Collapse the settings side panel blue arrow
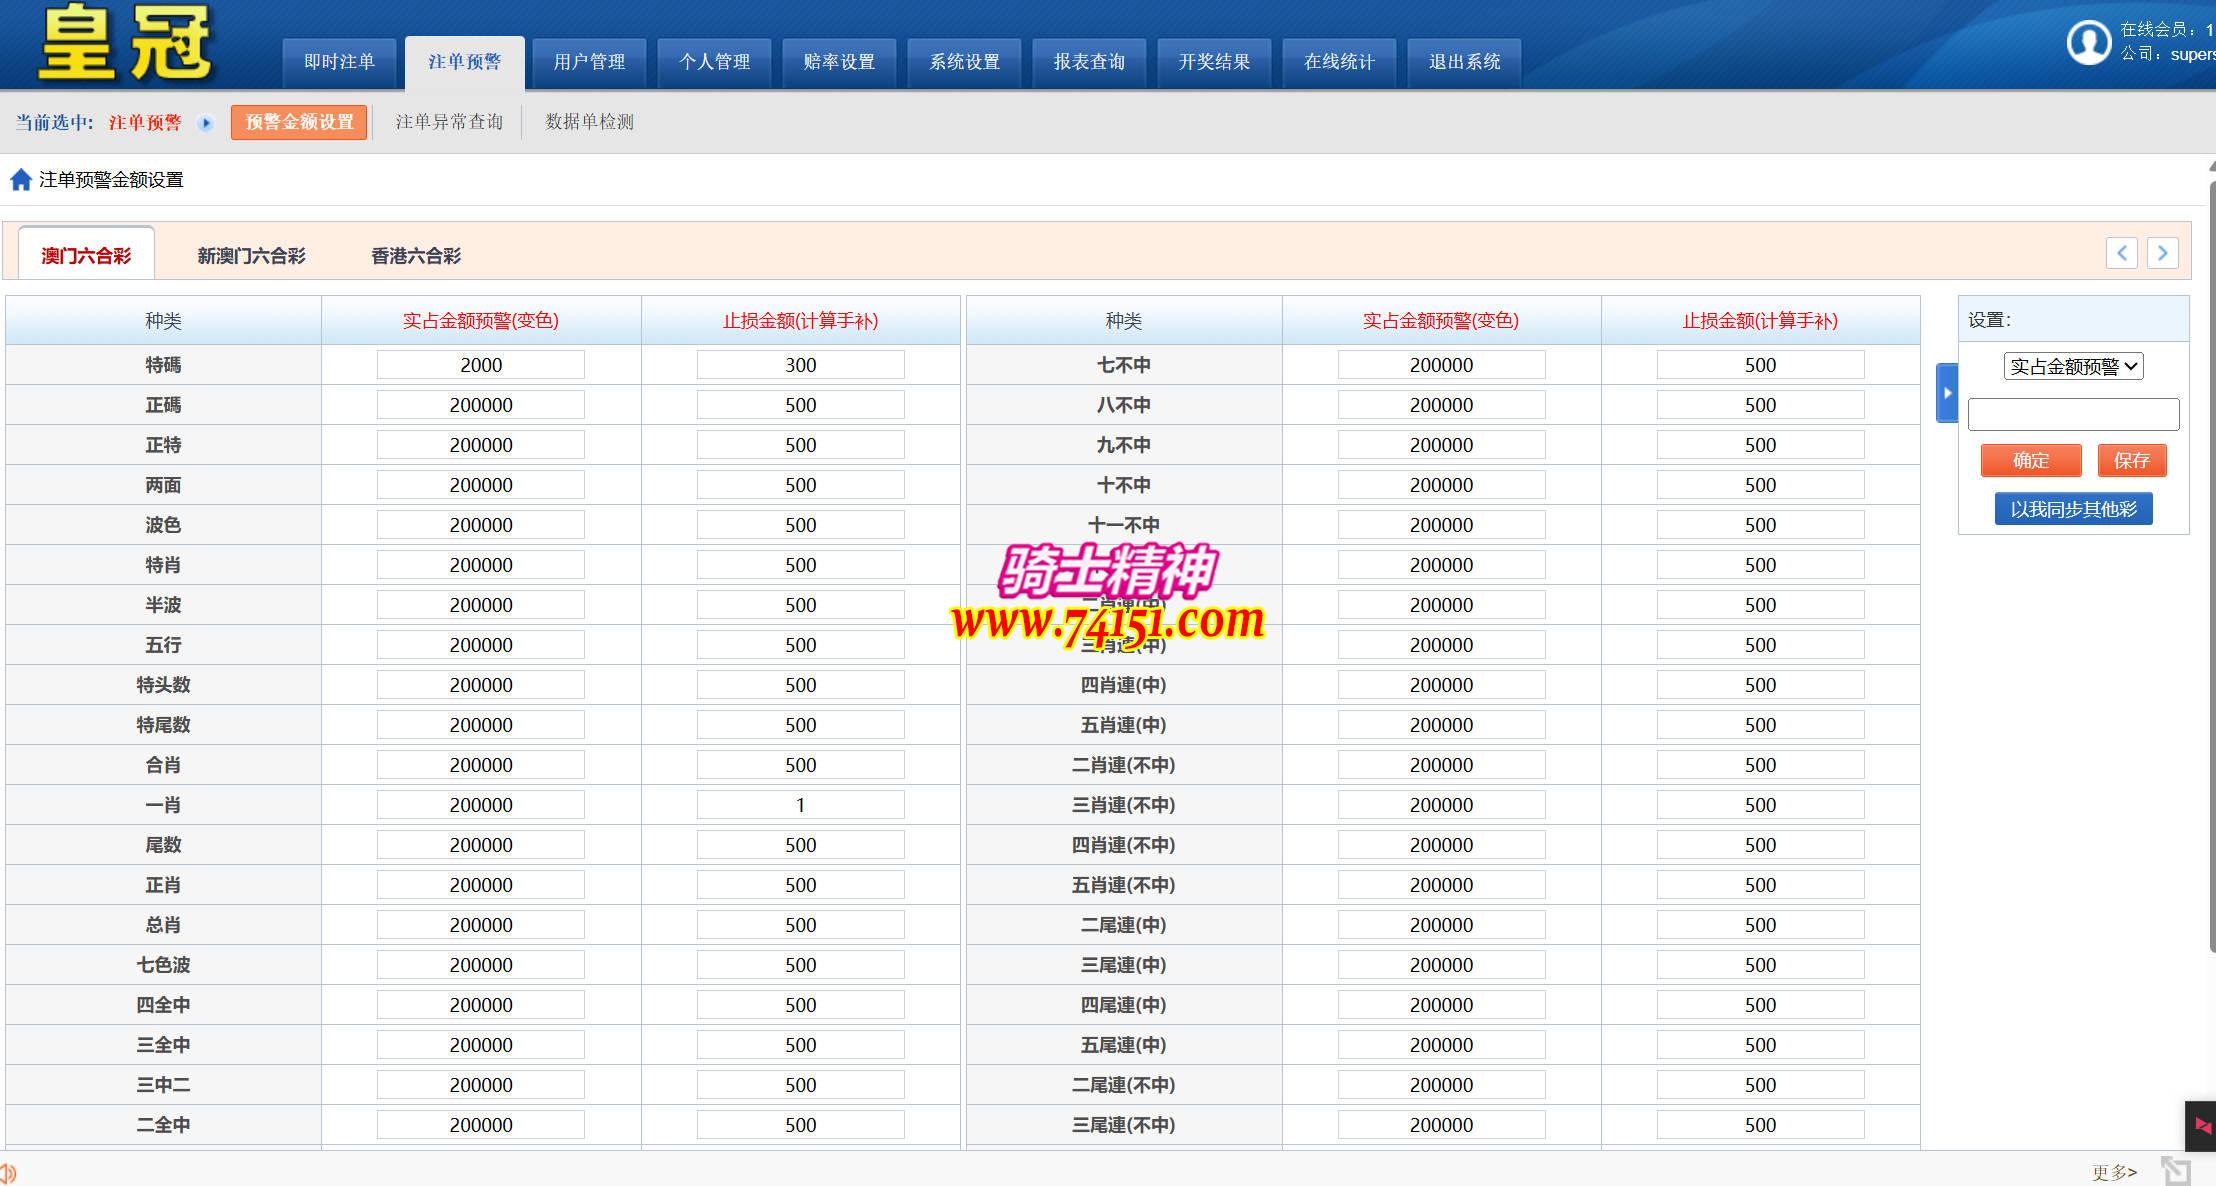Viewport: 2216px width, 1186px height. (1946, 393)
